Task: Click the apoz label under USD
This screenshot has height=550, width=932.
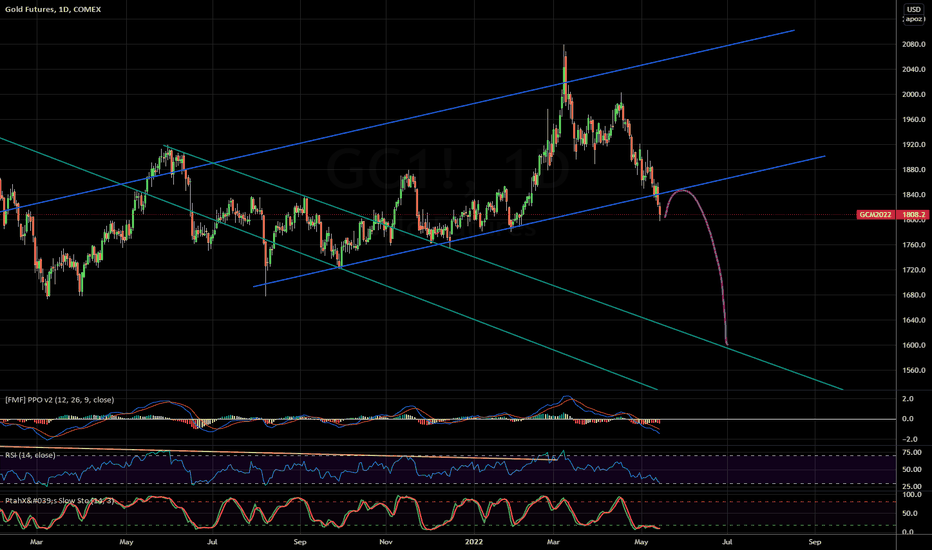Action: 914,19
